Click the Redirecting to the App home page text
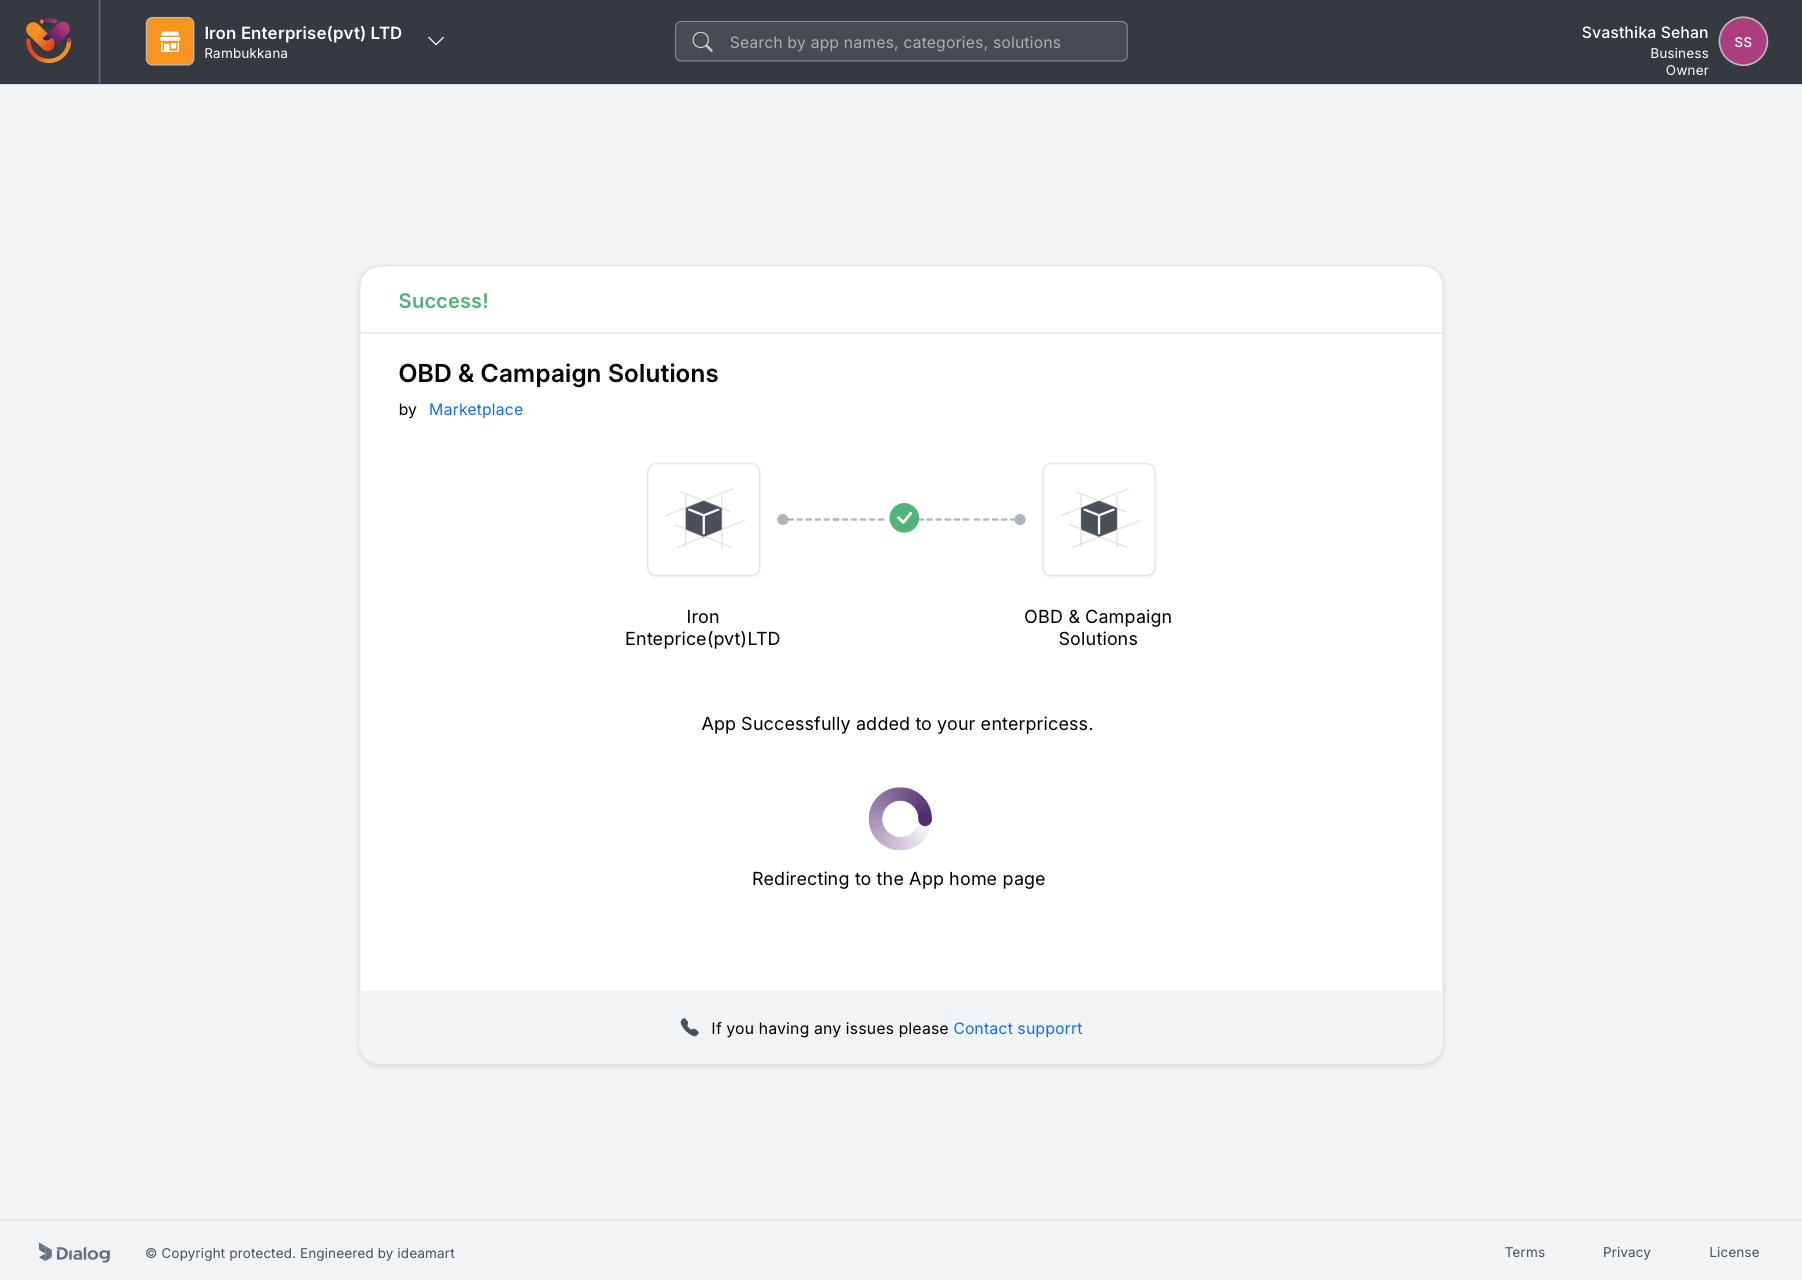1802x1280 pixels. coord(898,879)
